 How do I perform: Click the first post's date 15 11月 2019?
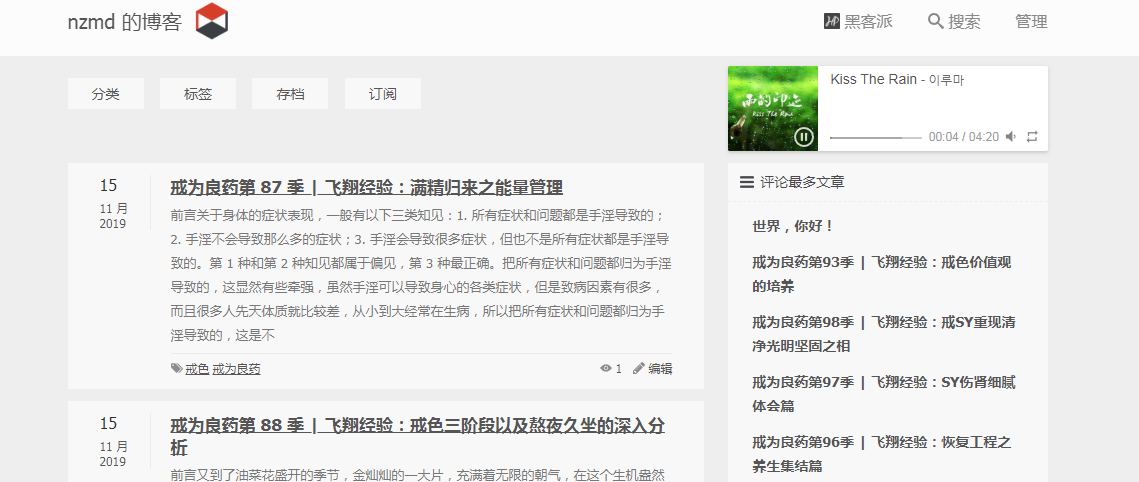tap(113, 204)
